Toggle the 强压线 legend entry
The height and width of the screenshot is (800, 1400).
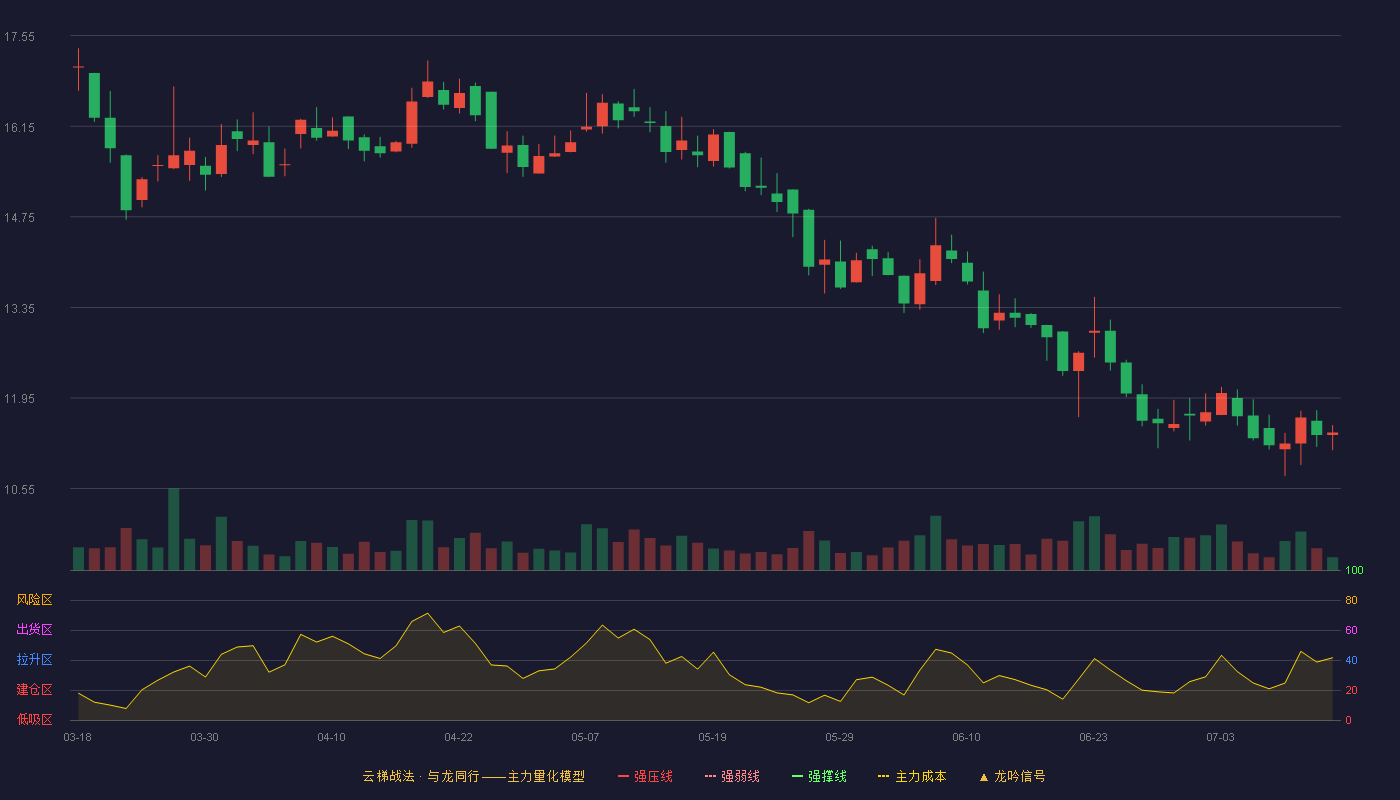tap(646, 776)
